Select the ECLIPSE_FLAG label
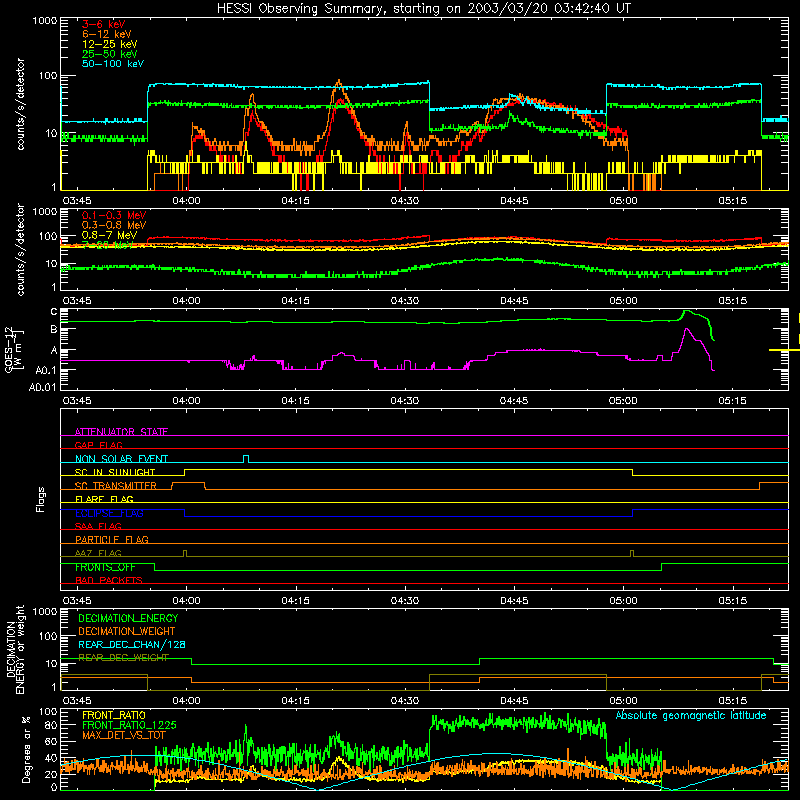 point(109,513)
